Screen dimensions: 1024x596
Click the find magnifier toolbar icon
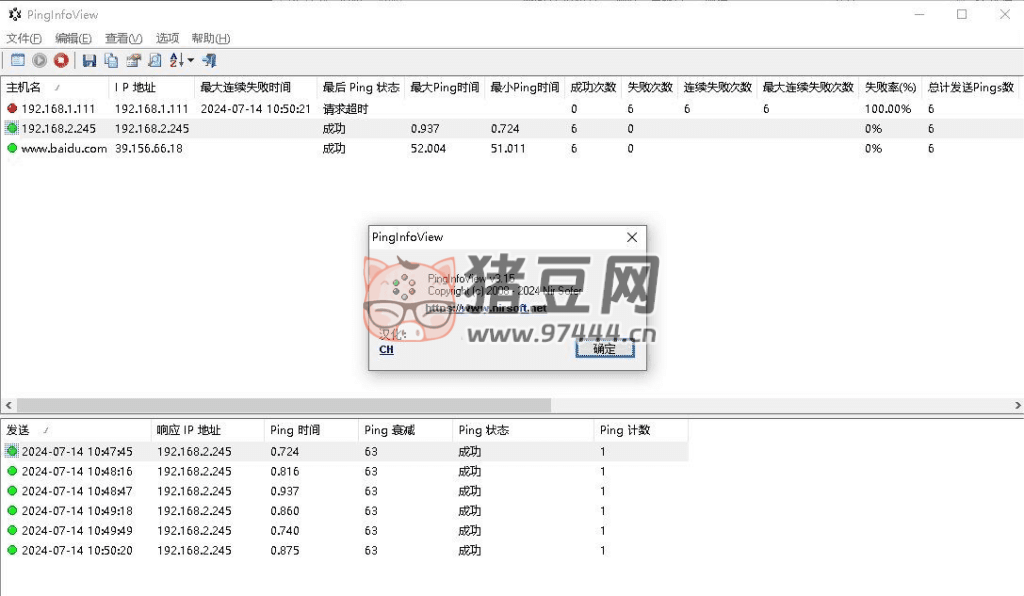154,61
